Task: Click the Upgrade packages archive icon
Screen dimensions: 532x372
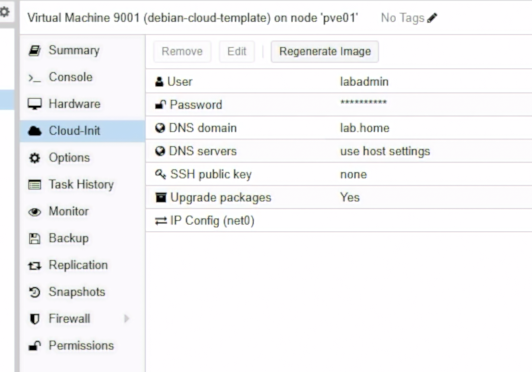Action: [x=160, y=197]
